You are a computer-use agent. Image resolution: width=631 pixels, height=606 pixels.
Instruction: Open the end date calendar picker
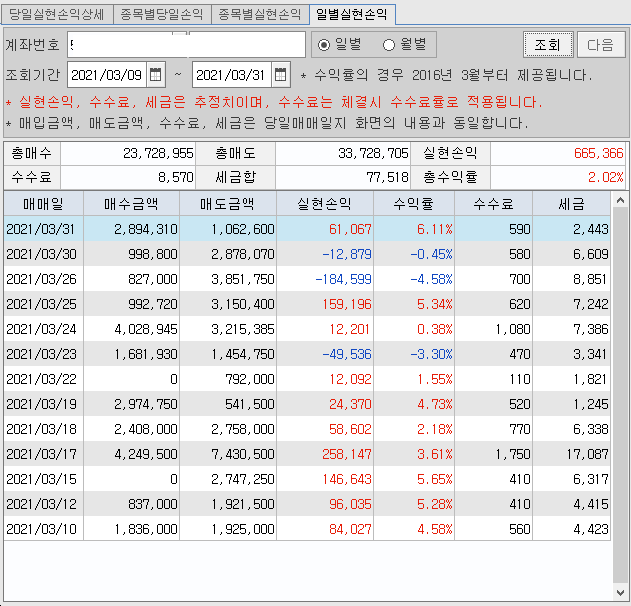coord(281,75)
